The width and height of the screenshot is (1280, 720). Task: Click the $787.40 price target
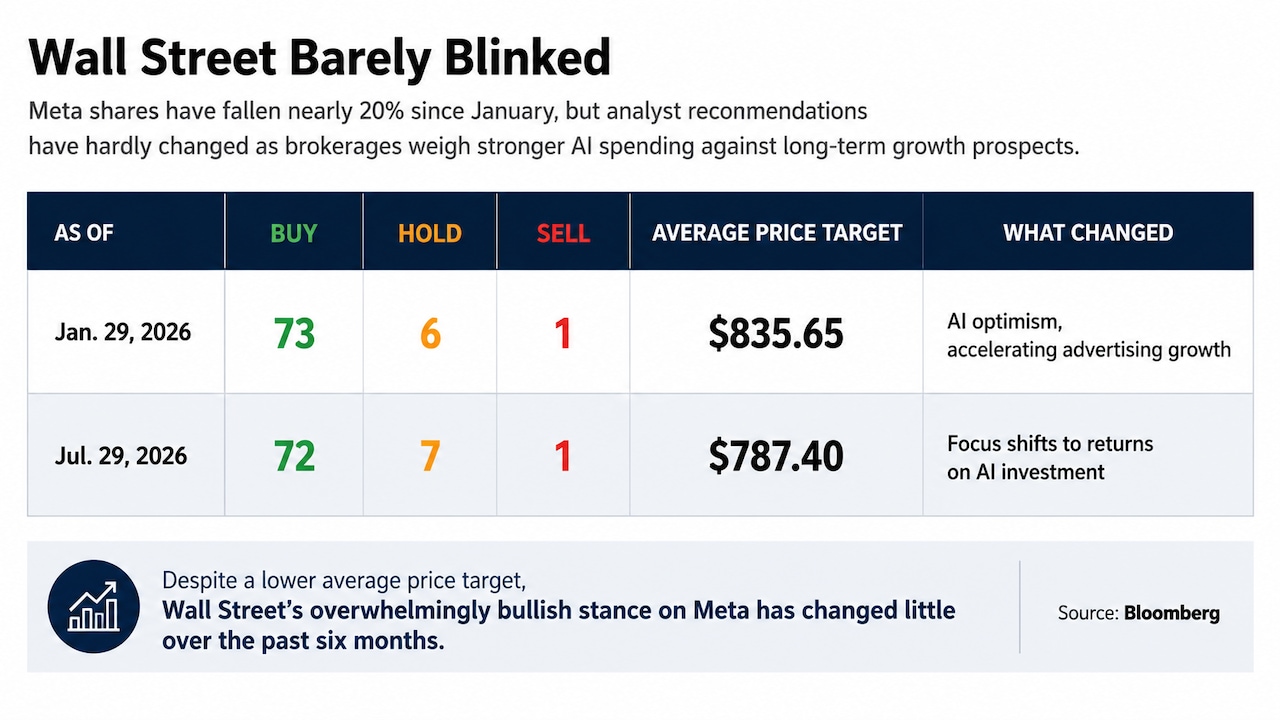(x=776, y=457)
